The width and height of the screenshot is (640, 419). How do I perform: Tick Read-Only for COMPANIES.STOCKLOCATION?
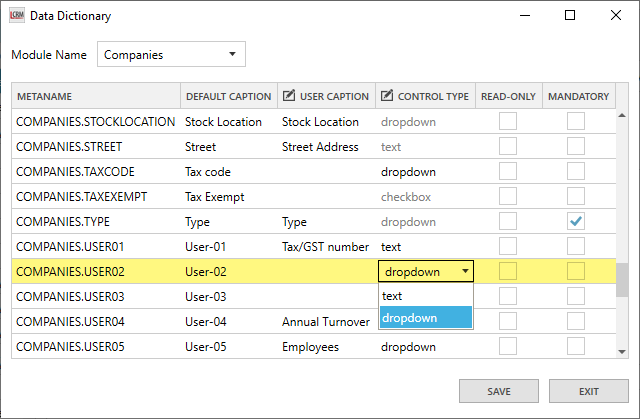[x=508, y=121]
